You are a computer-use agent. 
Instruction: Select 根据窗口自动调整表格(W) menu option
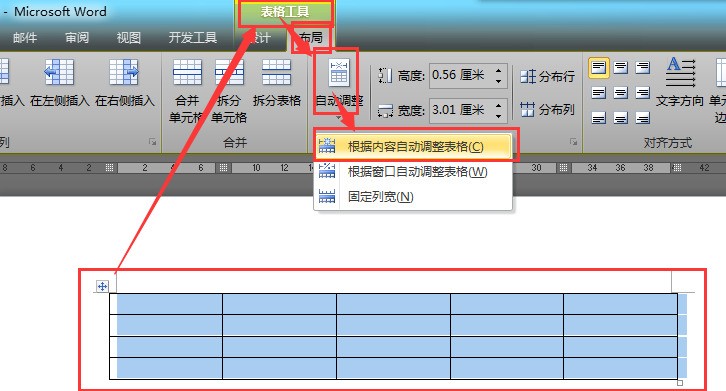coord(413,172)
